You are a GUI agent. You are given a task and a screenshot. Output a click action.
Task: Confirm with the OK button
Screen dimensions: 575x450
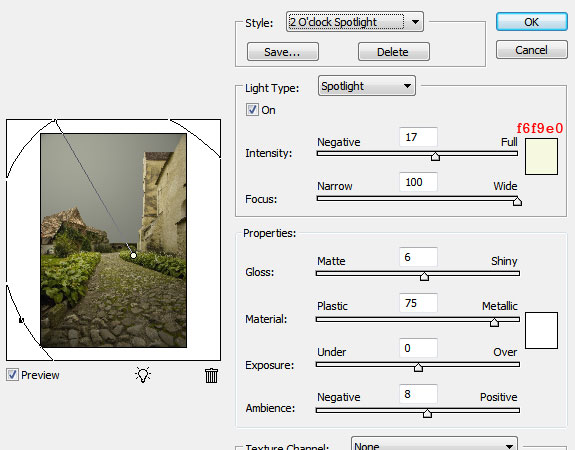[532, 22]
